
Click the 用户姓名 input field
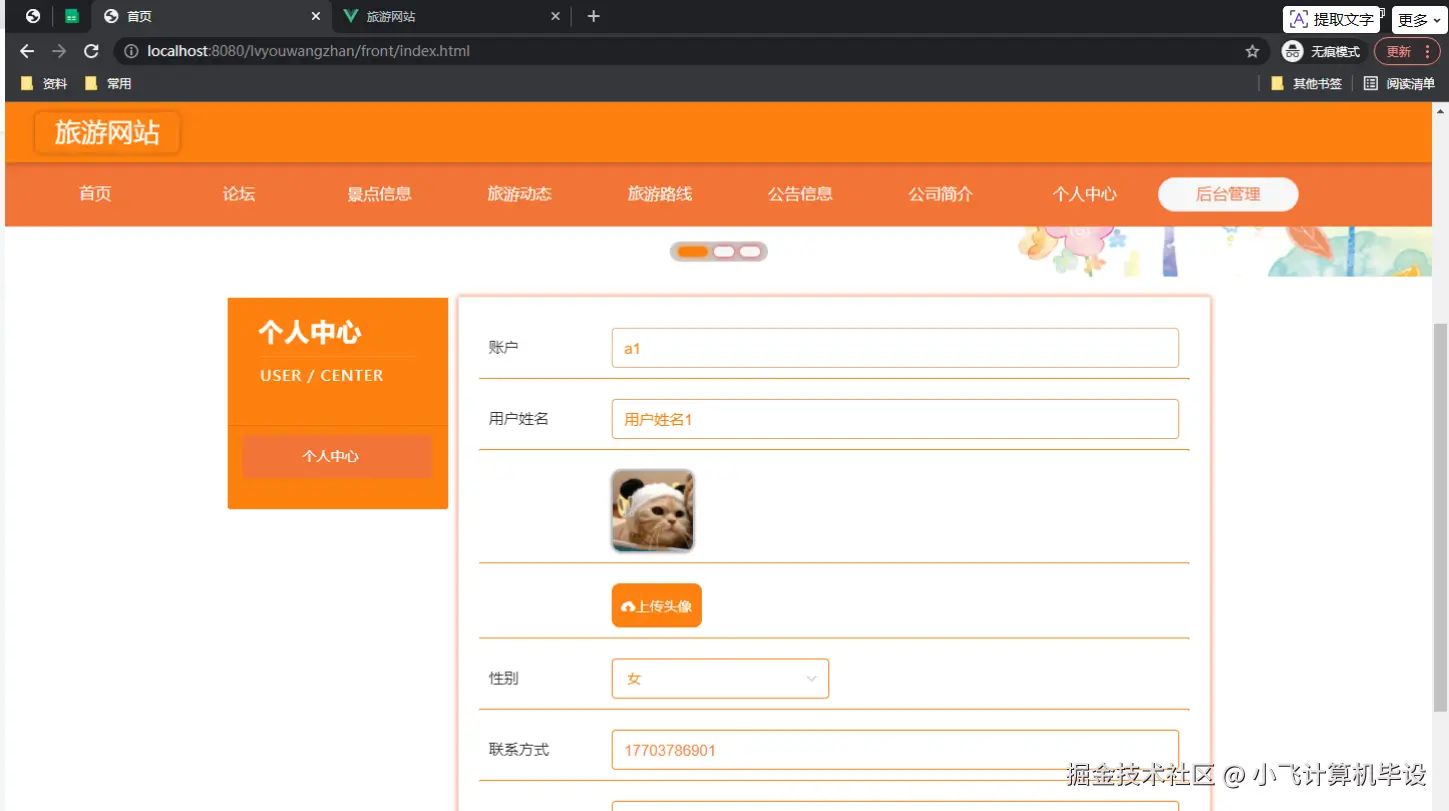895,419
